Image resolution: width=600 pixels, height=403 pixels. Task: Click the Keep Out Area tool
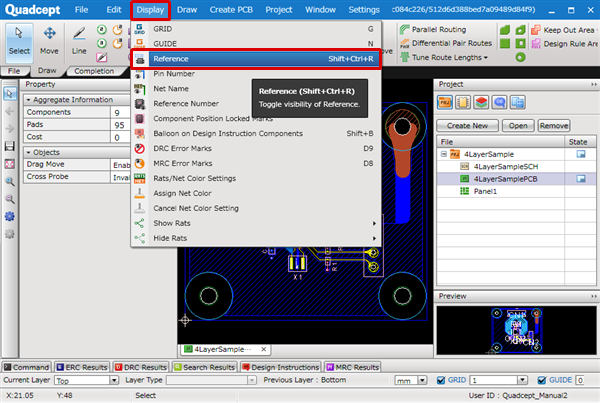tap(563, 30)
